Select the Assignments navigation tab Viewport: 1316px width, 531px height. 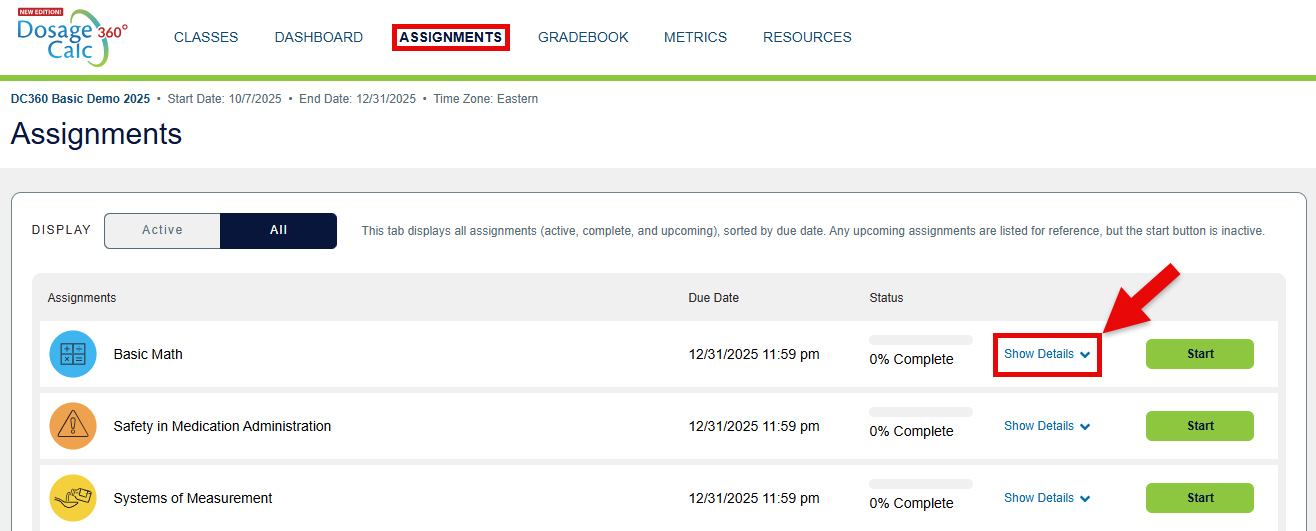tap(450, 37)
